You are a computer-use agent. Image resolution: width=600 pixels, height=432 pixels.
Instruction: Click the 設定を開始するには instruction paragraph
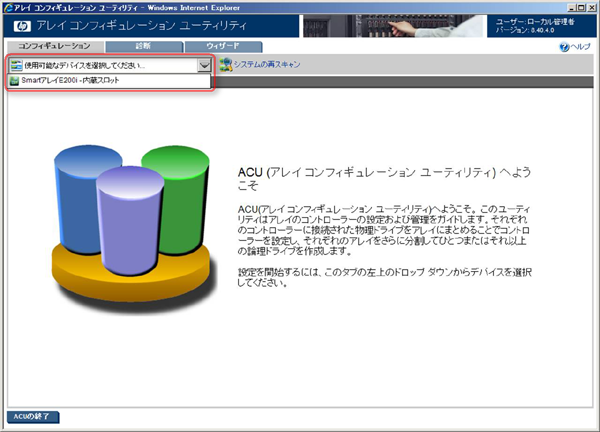[x=384, y=277]
